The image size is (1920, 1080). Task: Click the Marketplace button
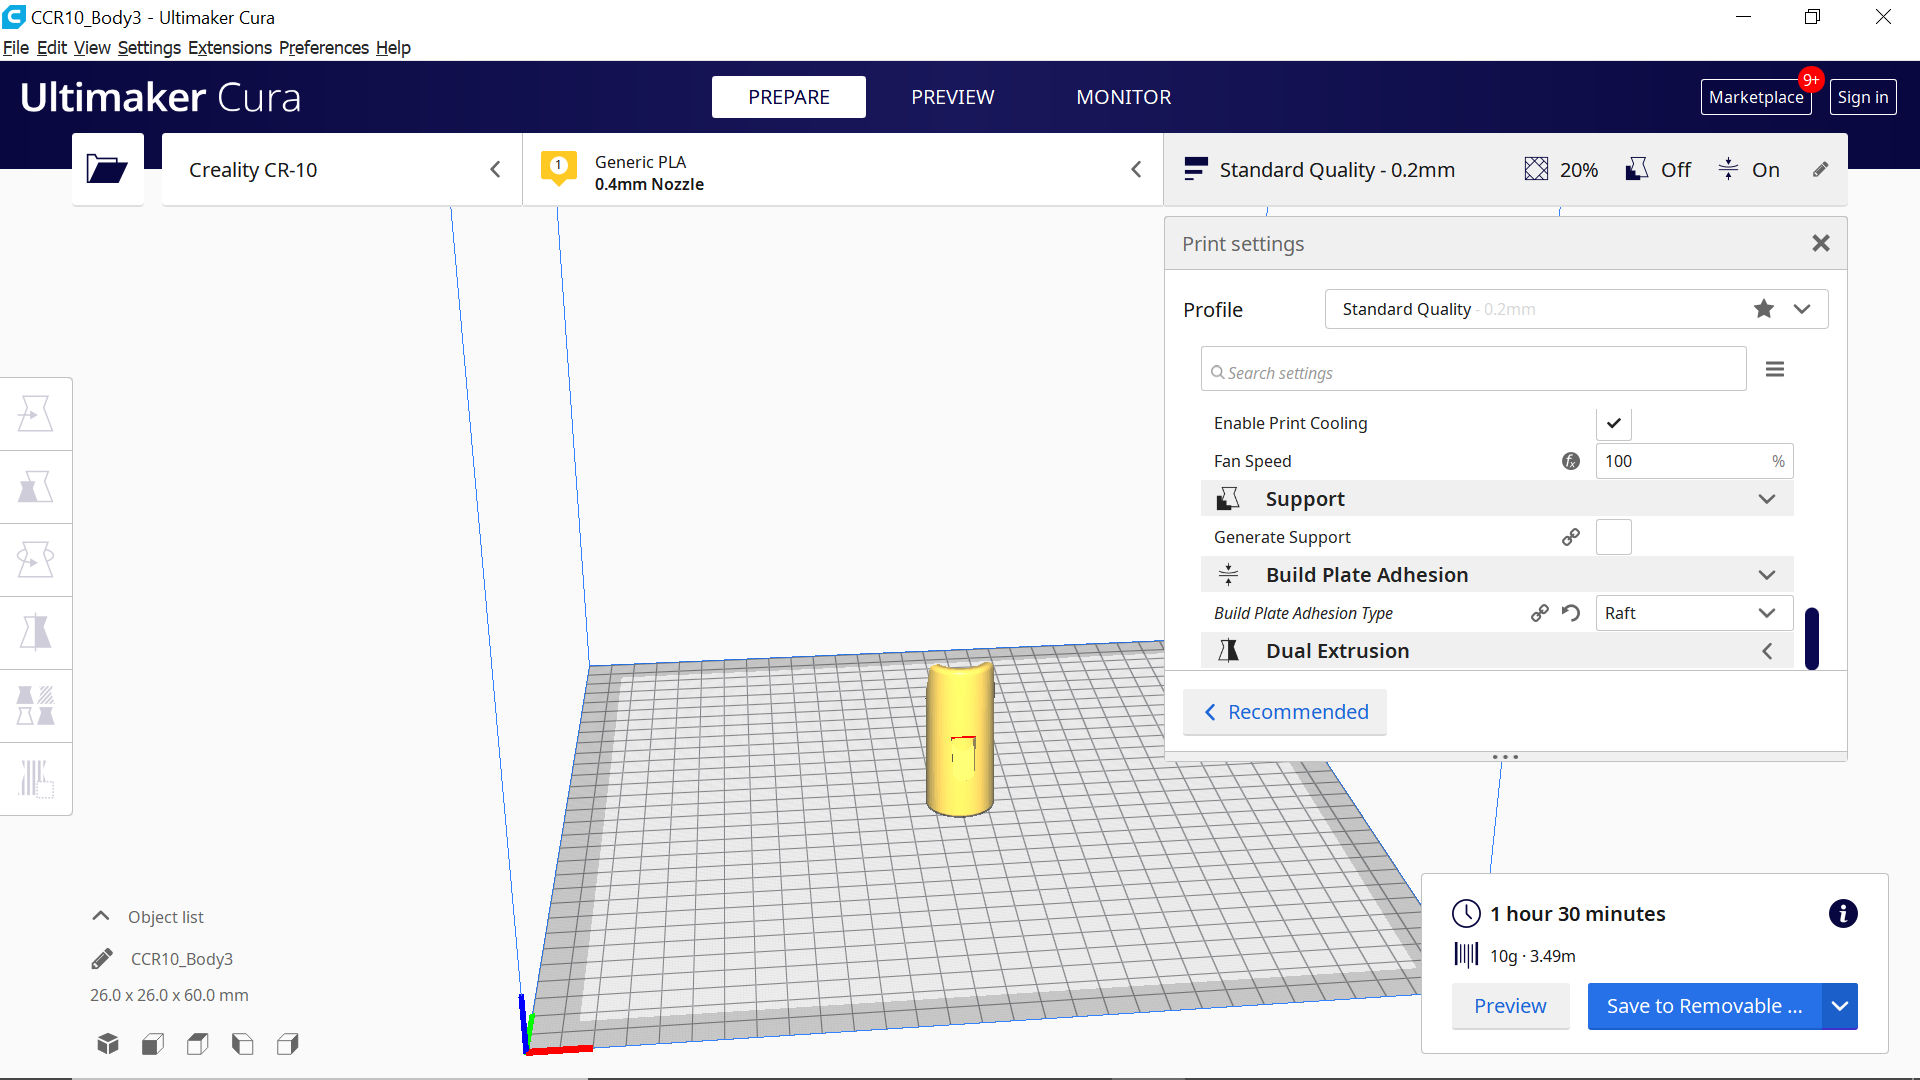tap(1755, 97)
